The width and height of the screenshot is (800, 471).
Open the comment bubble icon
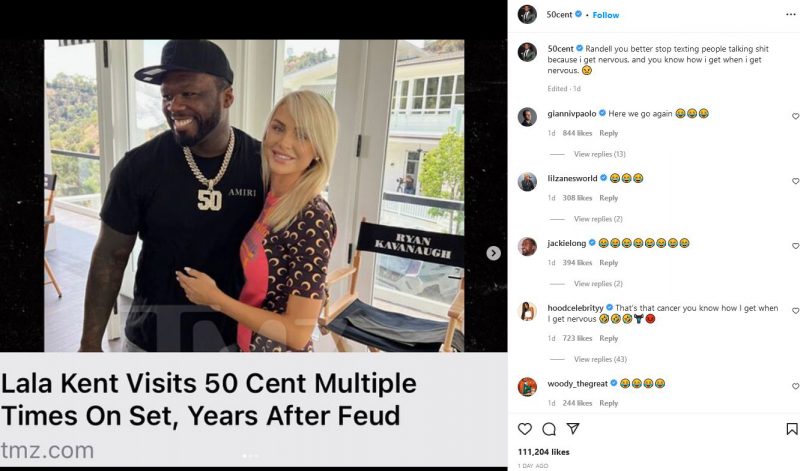[549, 429]
